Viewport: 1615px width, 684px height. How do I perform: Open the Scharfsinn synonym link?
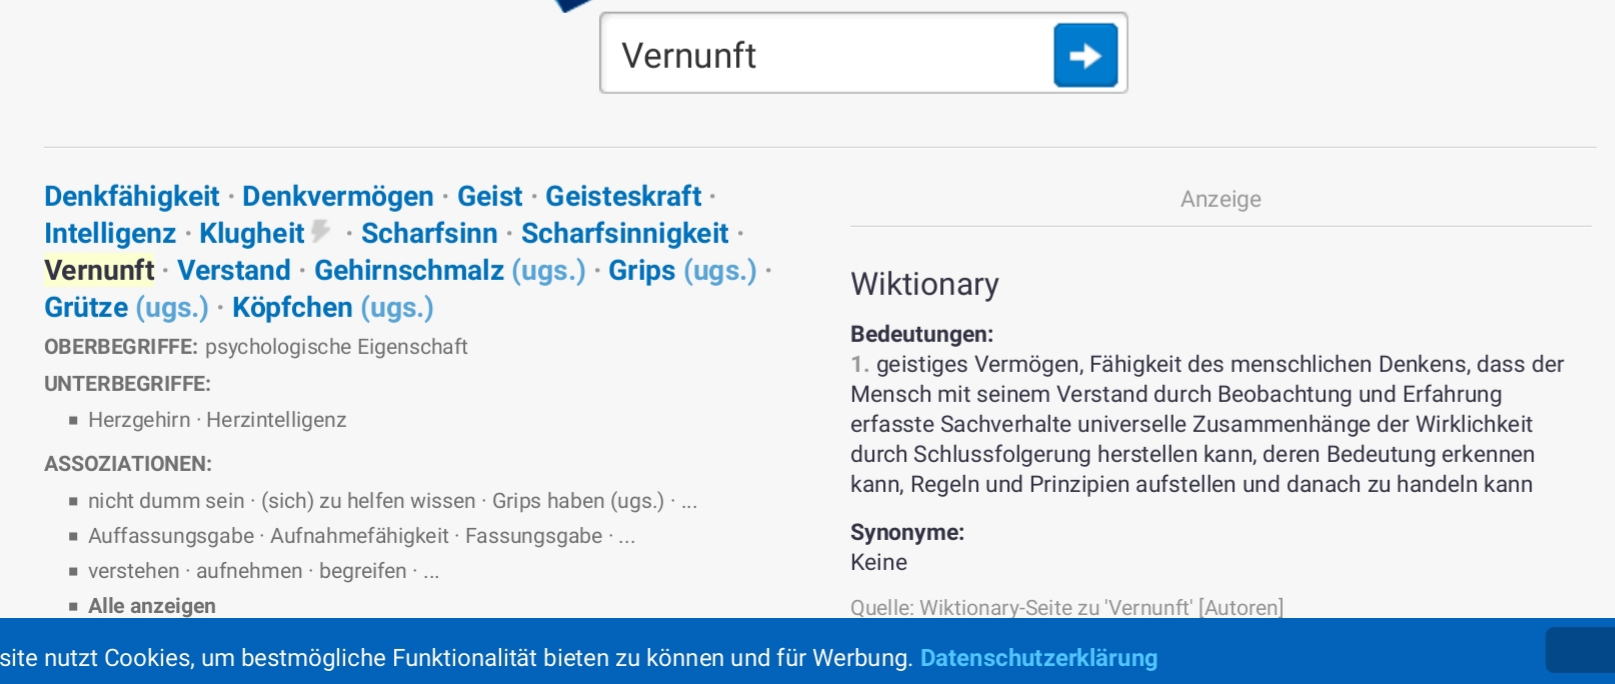[x=429, y=233]
